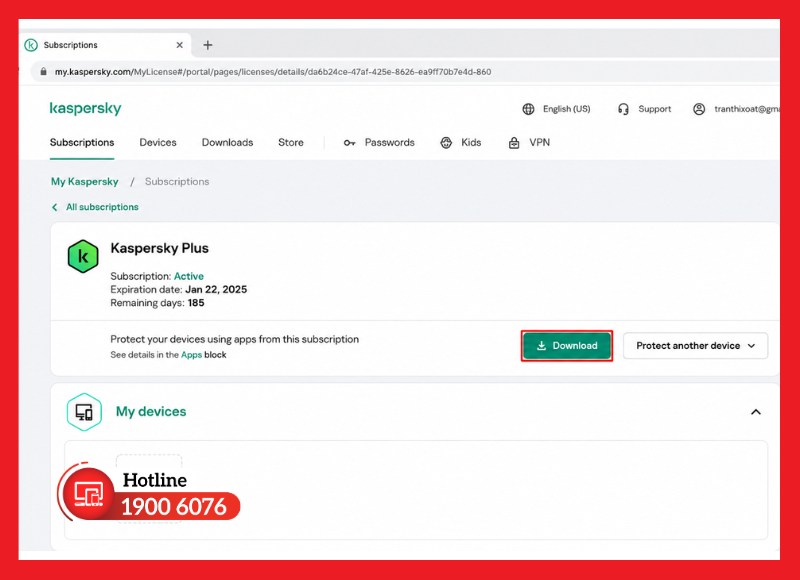Click the Apps link in subscription details
The width and height of the screenshot is (800, 580).
pyautogui.click(x=191, y=355)
